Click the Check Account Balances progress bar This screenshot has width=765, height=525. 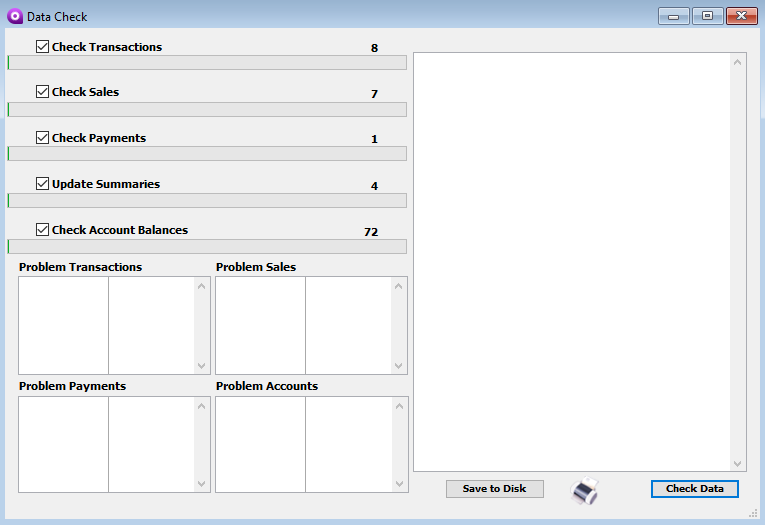pos(207,246)
